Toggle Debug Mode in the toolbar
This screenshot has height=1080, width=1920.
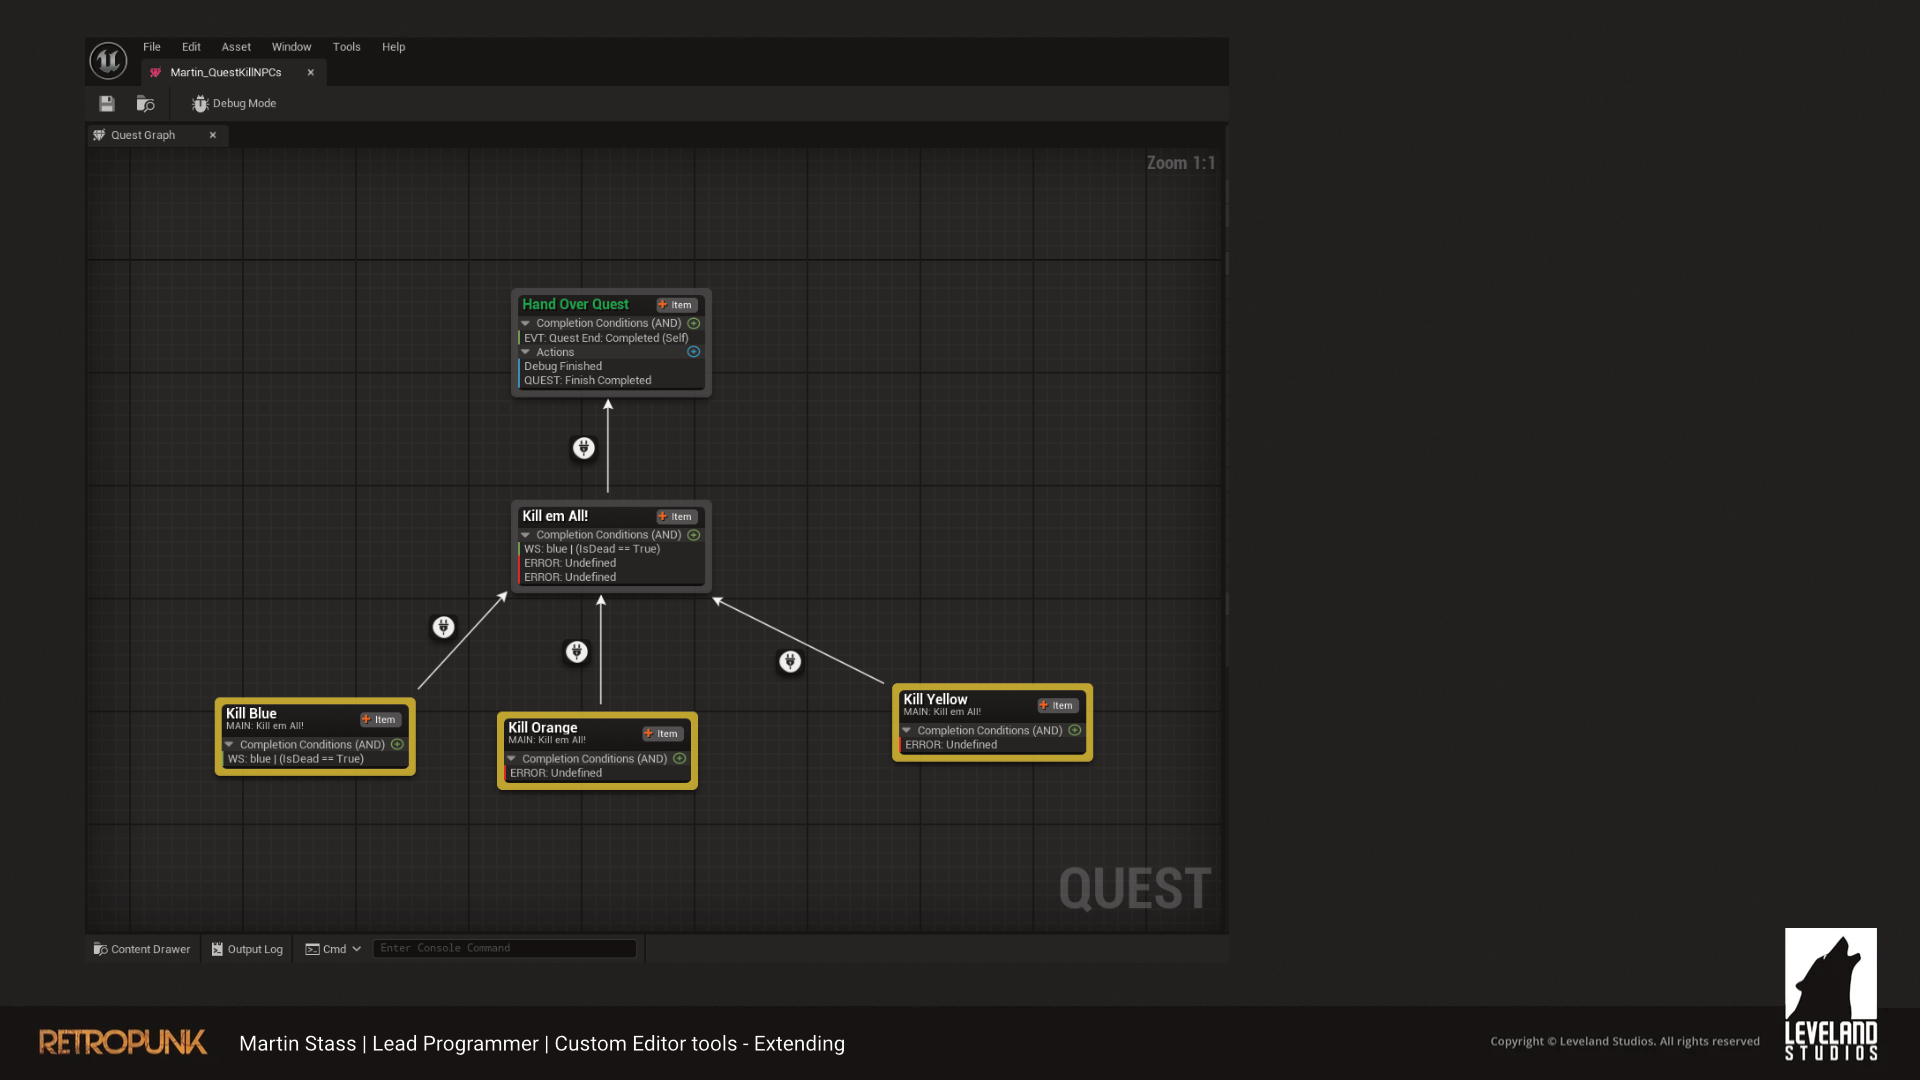(234, 104)
